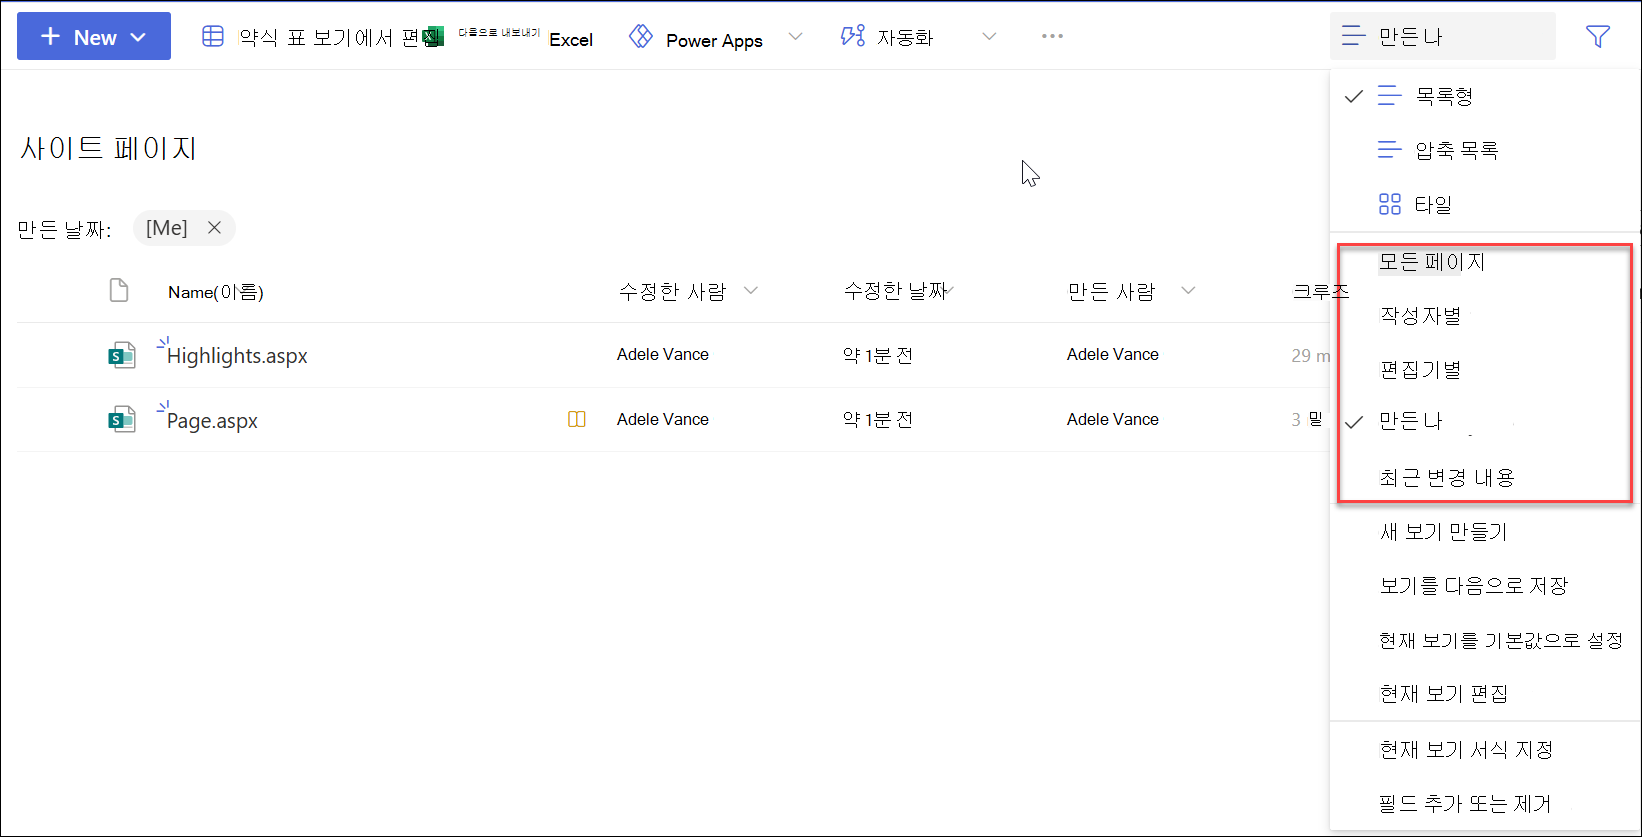Open the more commands ellipsis
The image size is (1642, 837).
coord(1052,37)
